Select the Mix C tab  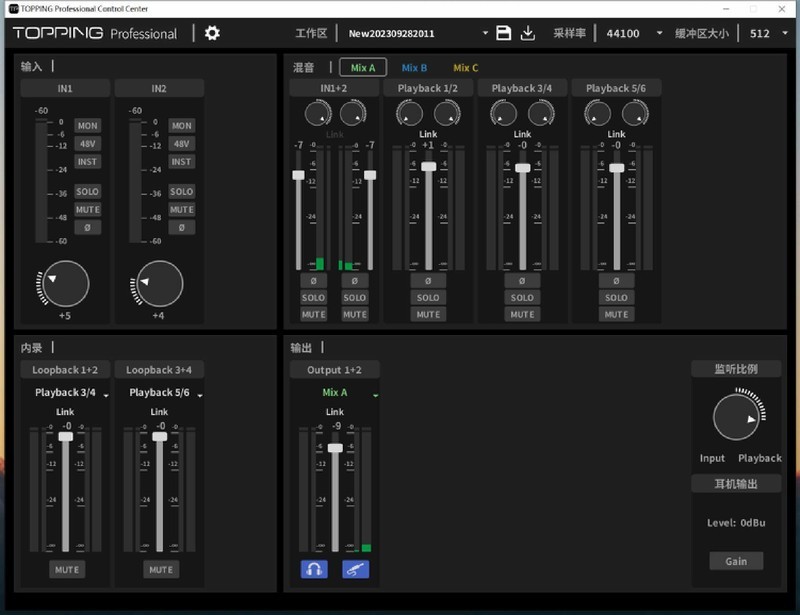(x=466, y=68)
